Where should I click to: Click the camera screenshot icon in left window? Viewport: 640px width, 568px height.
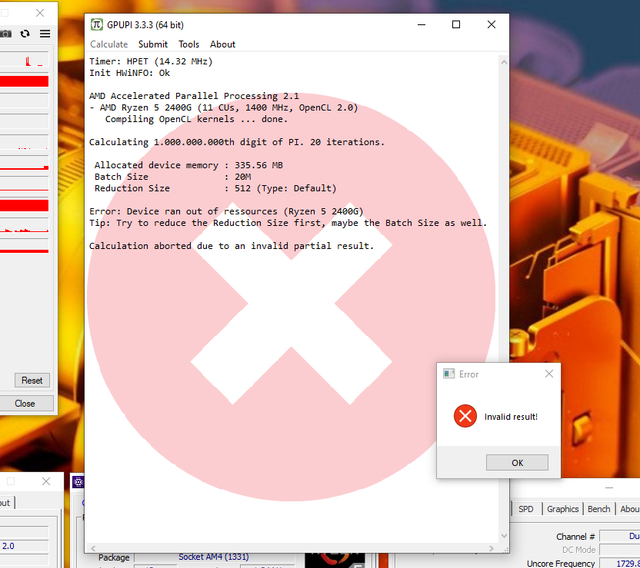click(x=5, y=34)
